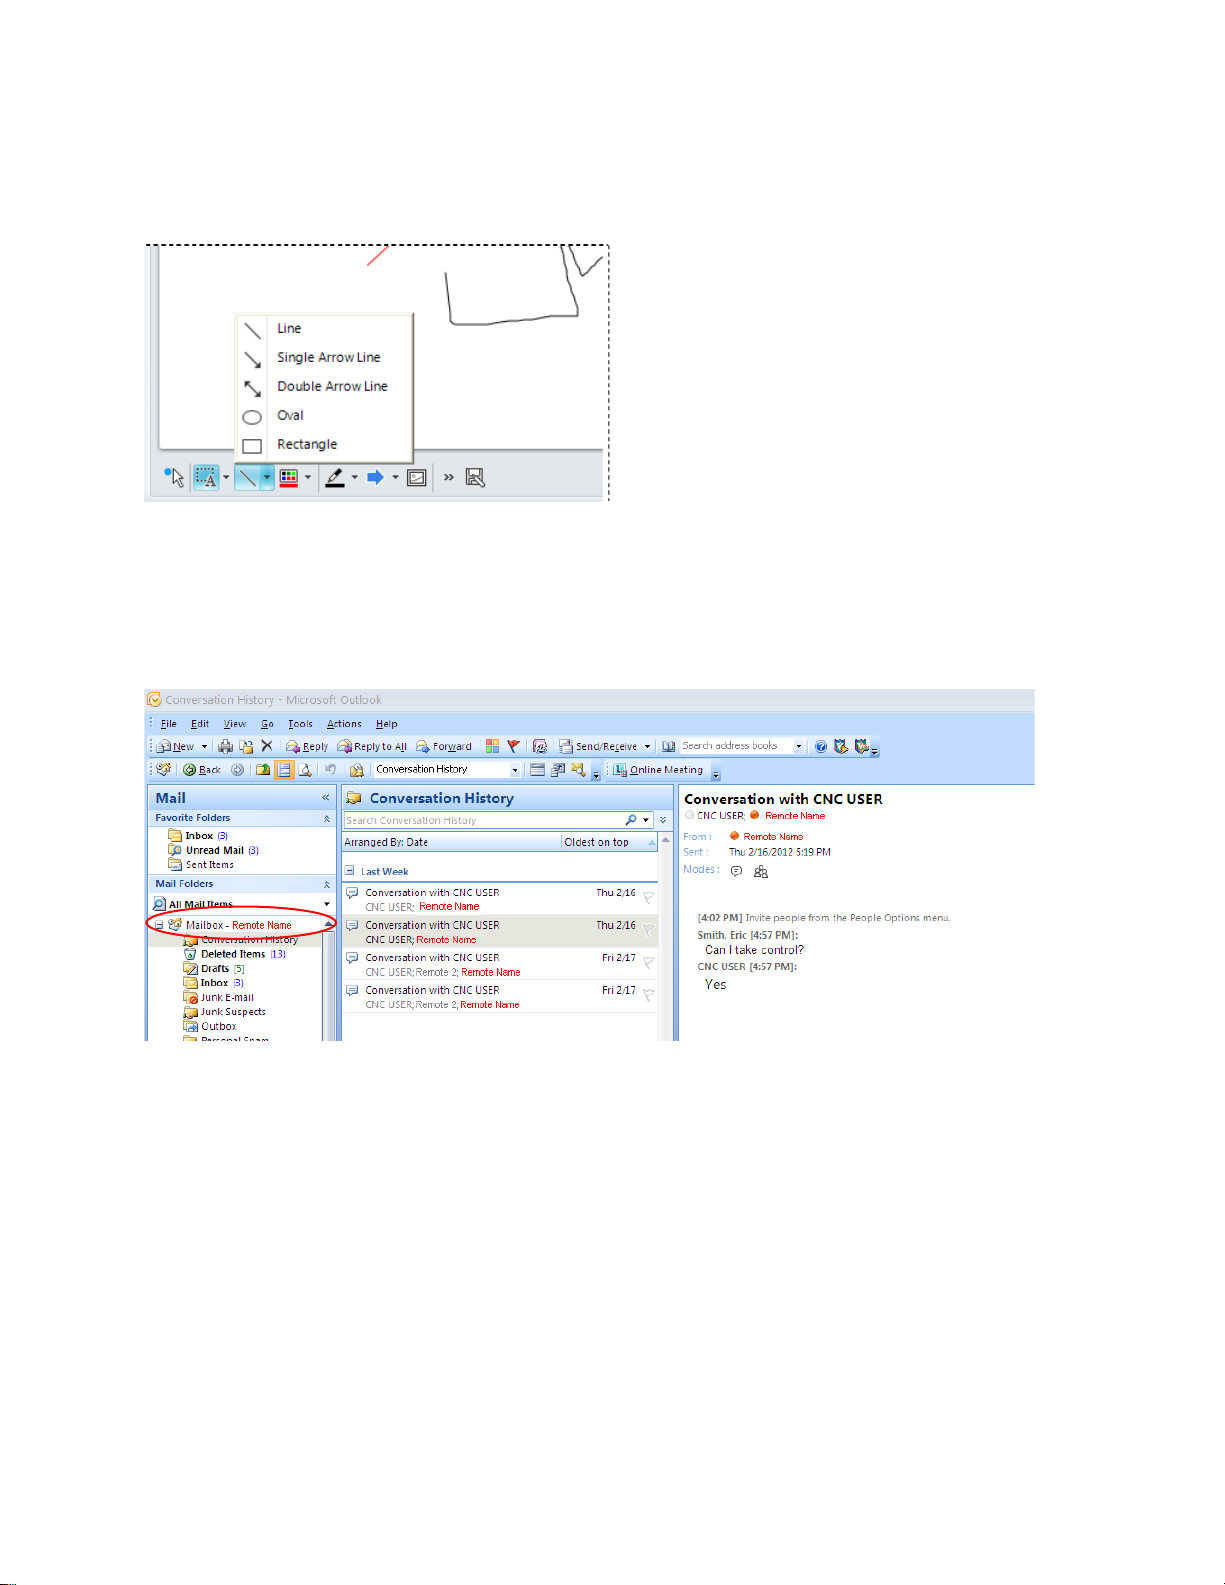Collapse the Mailbox tree node
Viewport: 1225px width, 1585px height.
point(159,926)
